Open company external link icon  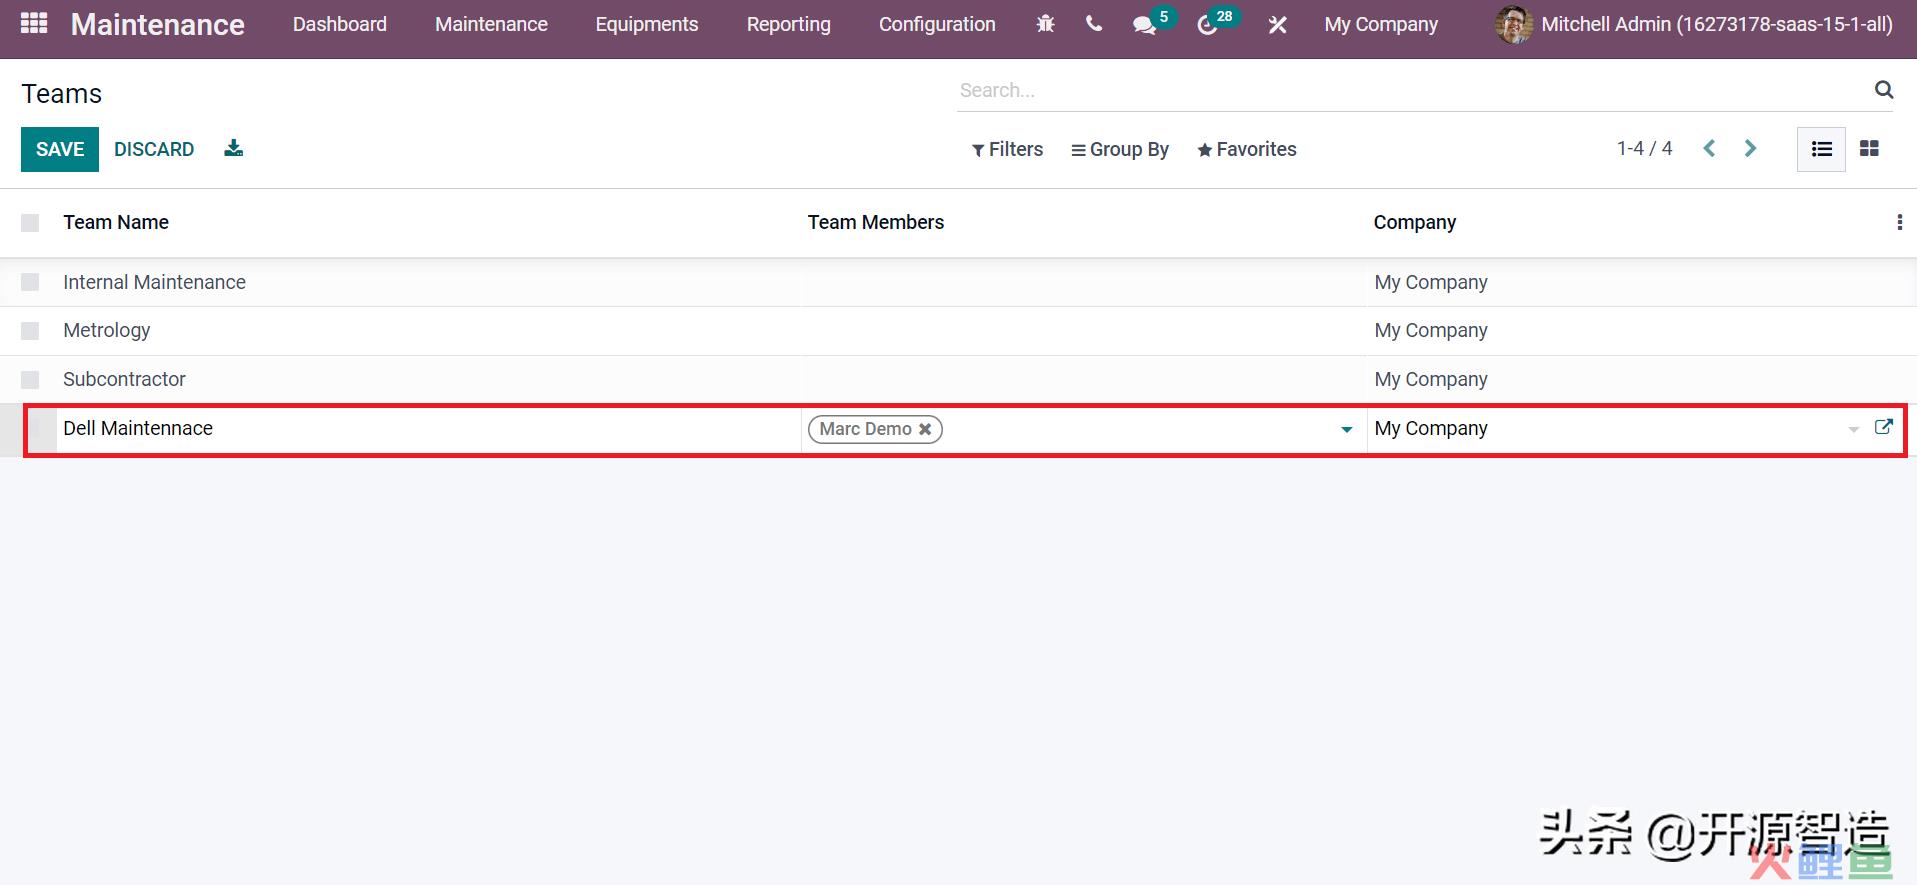[1883, 427]
